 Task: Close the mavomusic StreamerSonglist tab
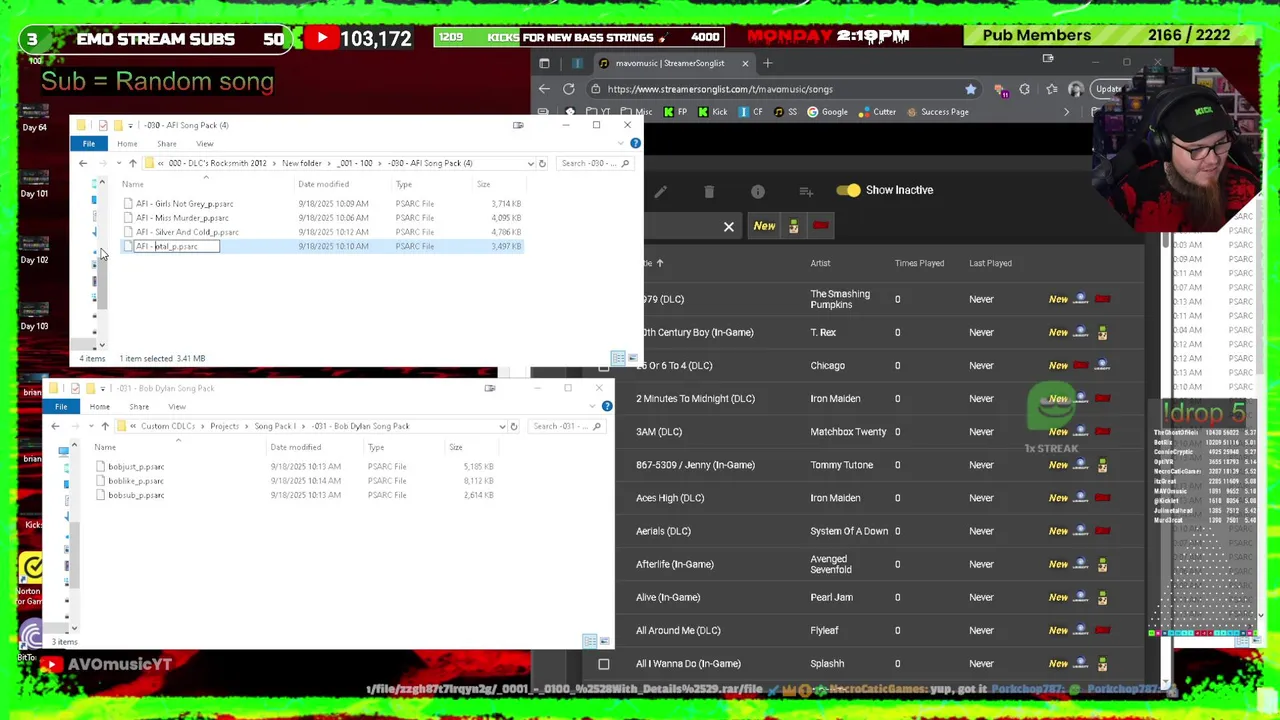[745, 63]
